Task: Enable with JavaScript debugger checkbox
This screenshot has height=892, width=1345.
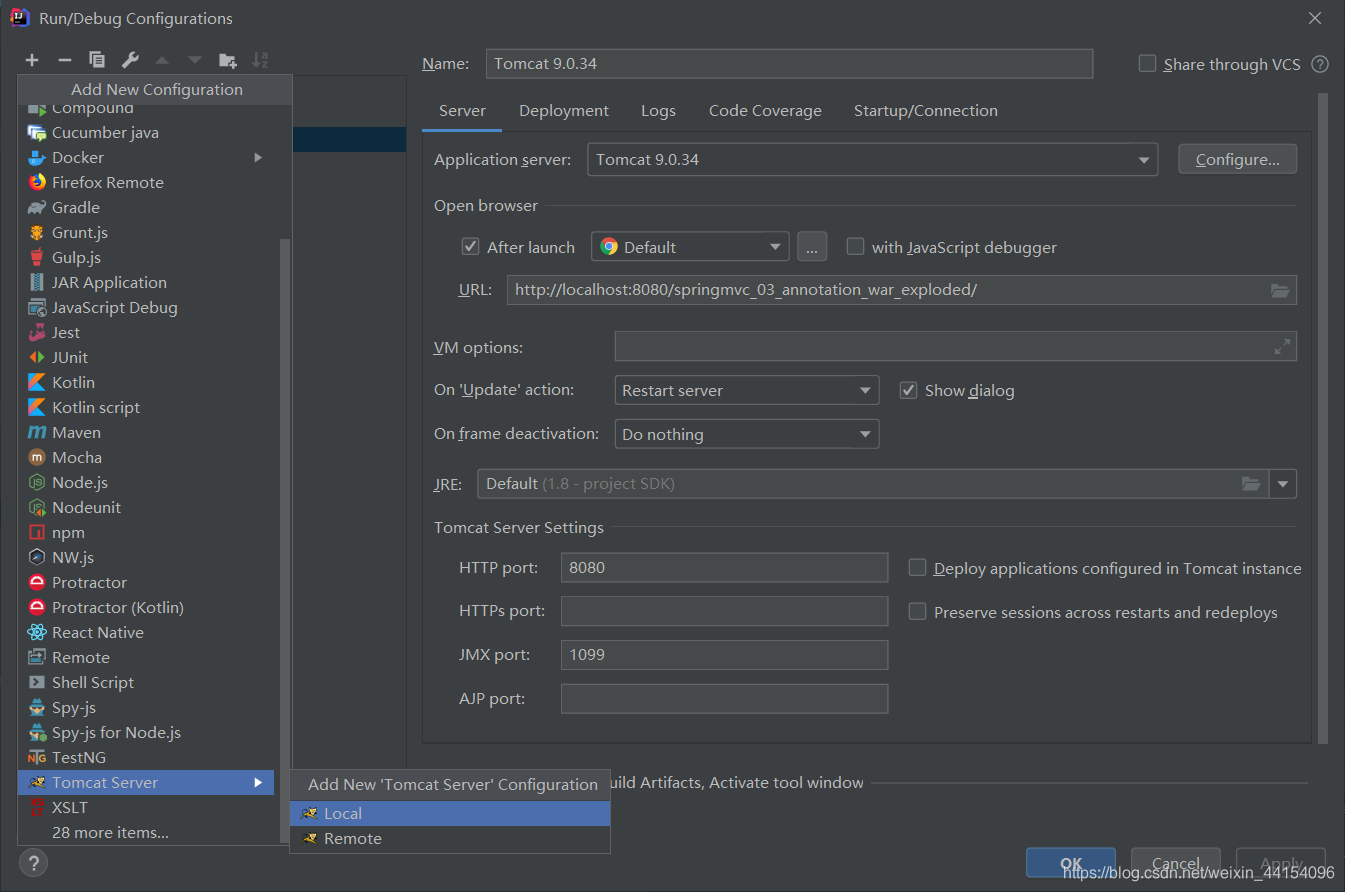Action: pos(855,246)
